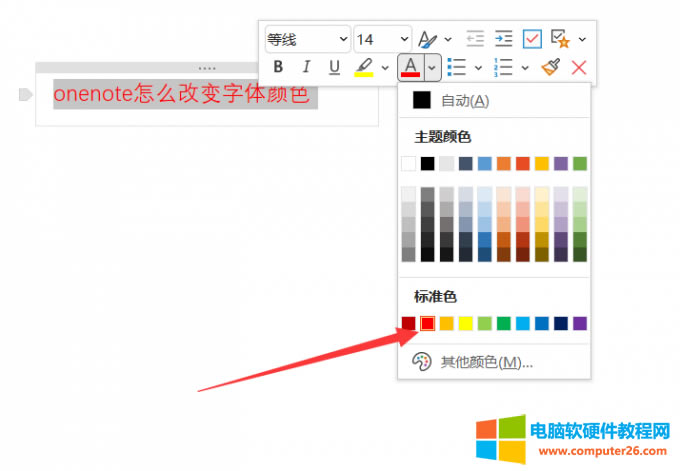Expand styles dropdown arrow
The height and width of the screenshot is (471, 680).
[448, 39]
